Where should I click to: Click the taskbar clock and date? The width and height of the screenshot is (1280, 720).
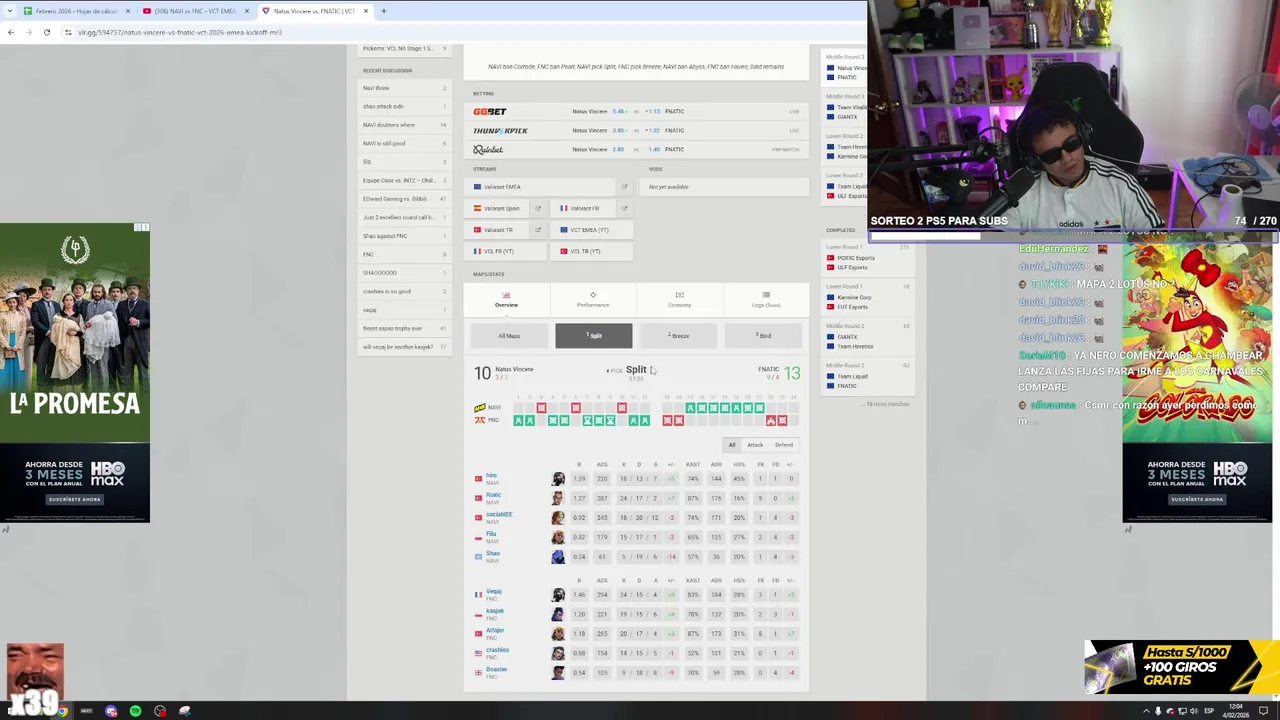(1235, 711)
